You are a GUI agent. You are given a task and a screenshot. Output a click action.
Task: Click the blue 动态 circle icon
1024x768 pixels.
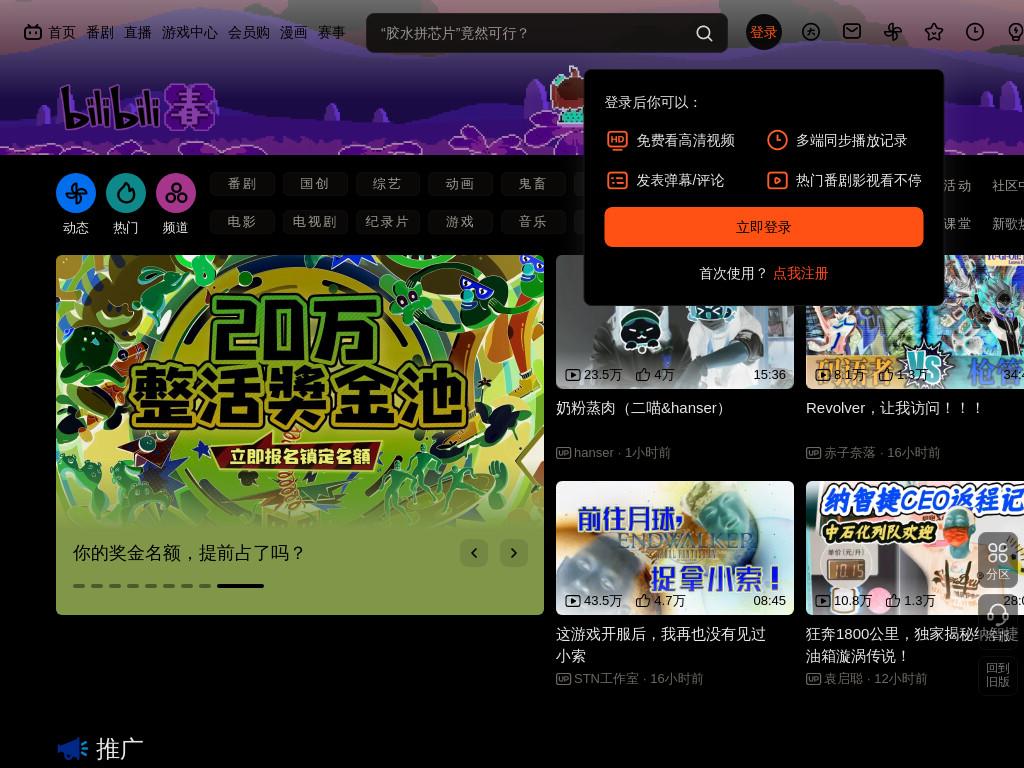tap(76, 193)
